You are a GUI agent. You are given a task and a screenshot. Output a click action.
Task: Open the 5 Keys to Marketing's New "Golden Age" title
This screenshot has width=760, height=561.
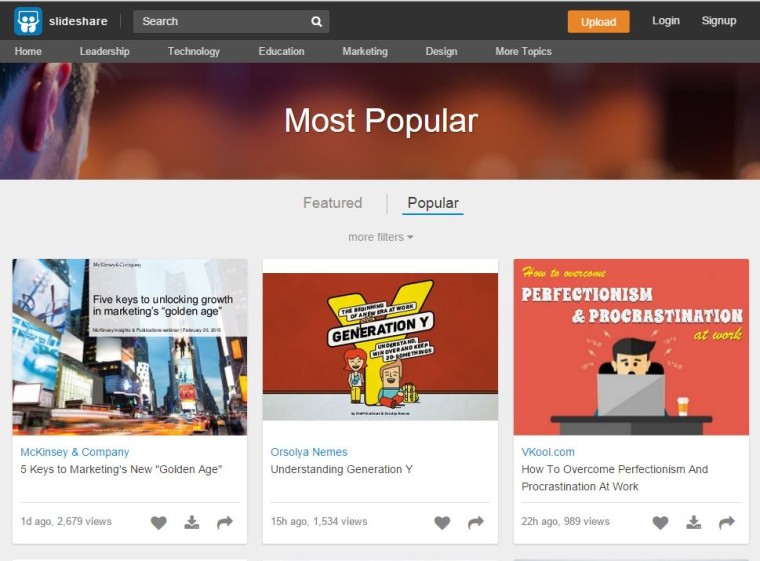point(121,469)
